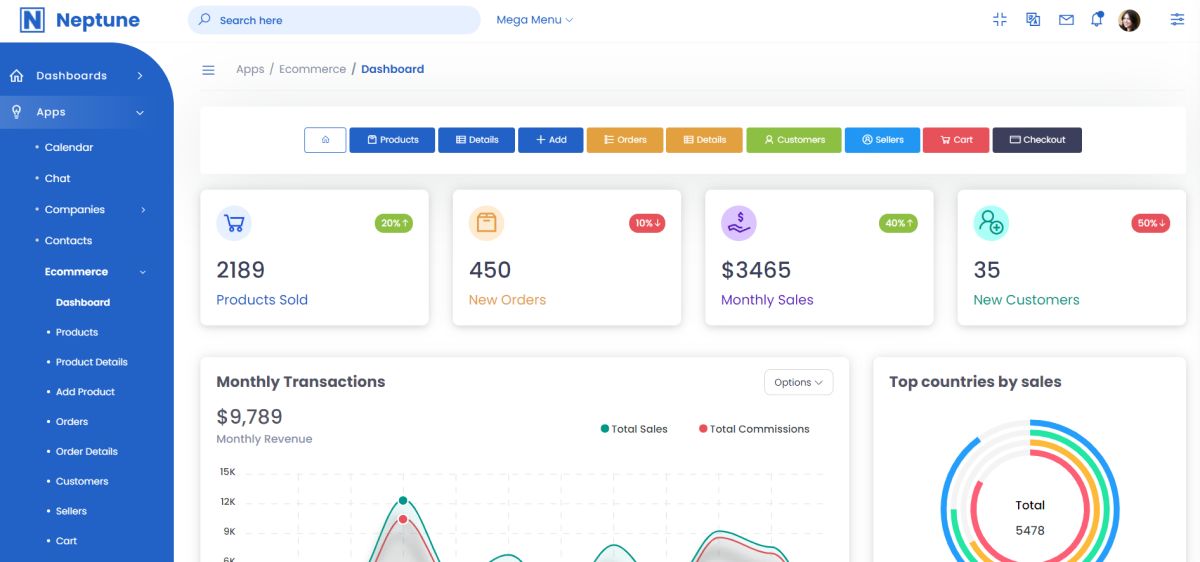Image resolution: width=1200 pixels, height=562 pixels.
Task: Click the Neptune logo icon
Action: [32, 20]
